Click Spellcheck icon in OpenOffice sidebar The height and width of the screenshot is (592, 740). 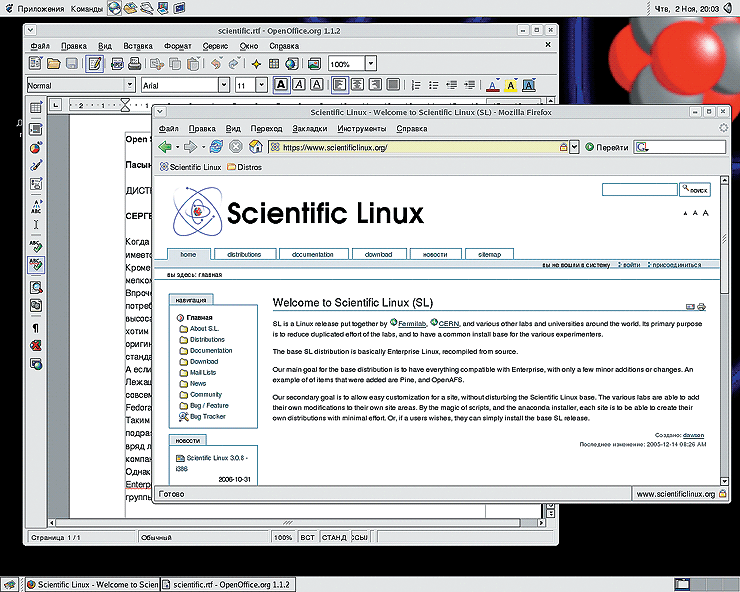click(36, 245)
